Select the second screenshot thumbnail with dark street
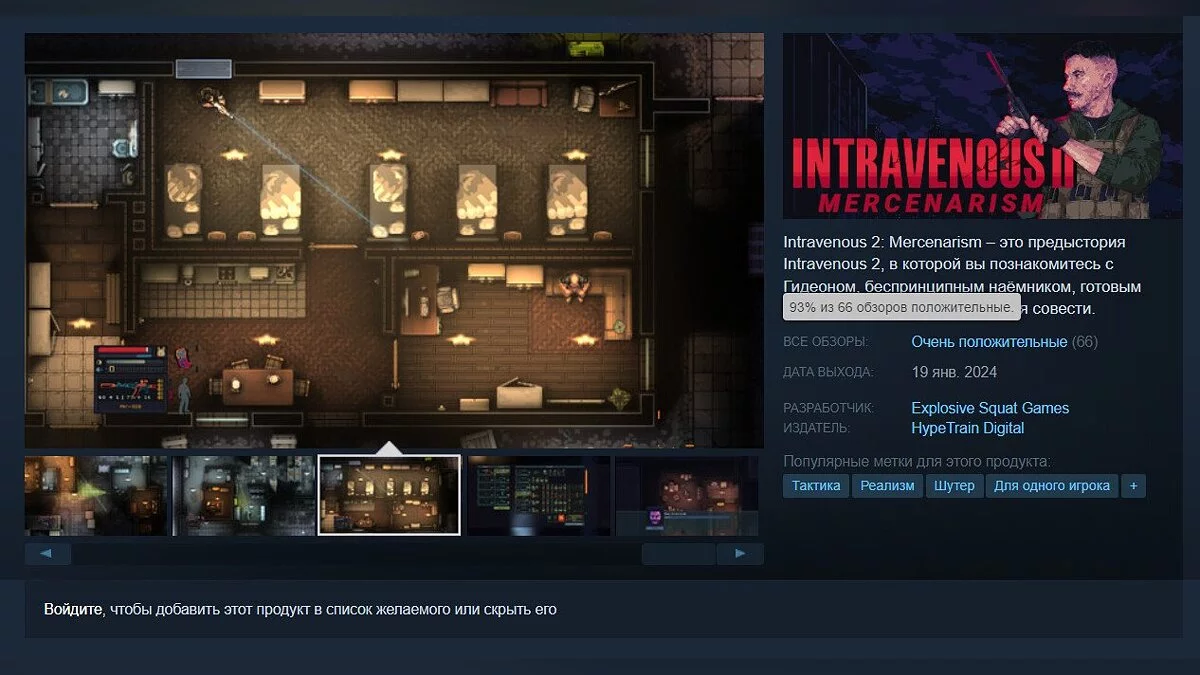 (243, 495)
